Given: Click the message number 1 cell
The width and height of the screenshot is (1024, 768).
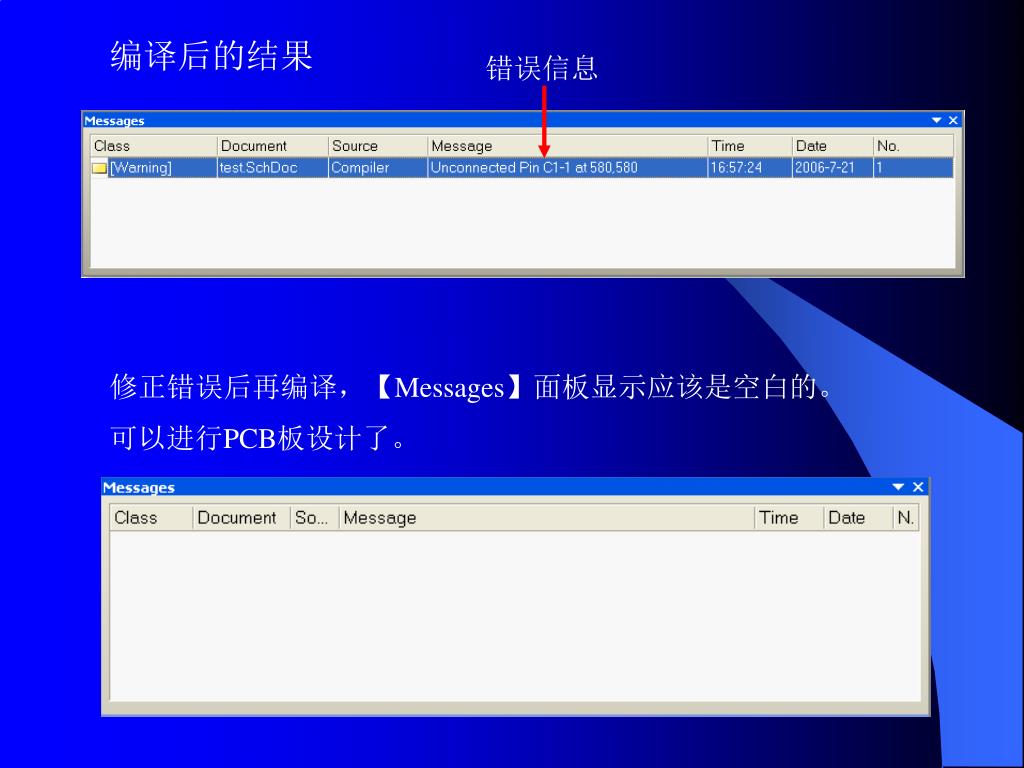Looking at the screenshot, I should click(x=913, y=168).
